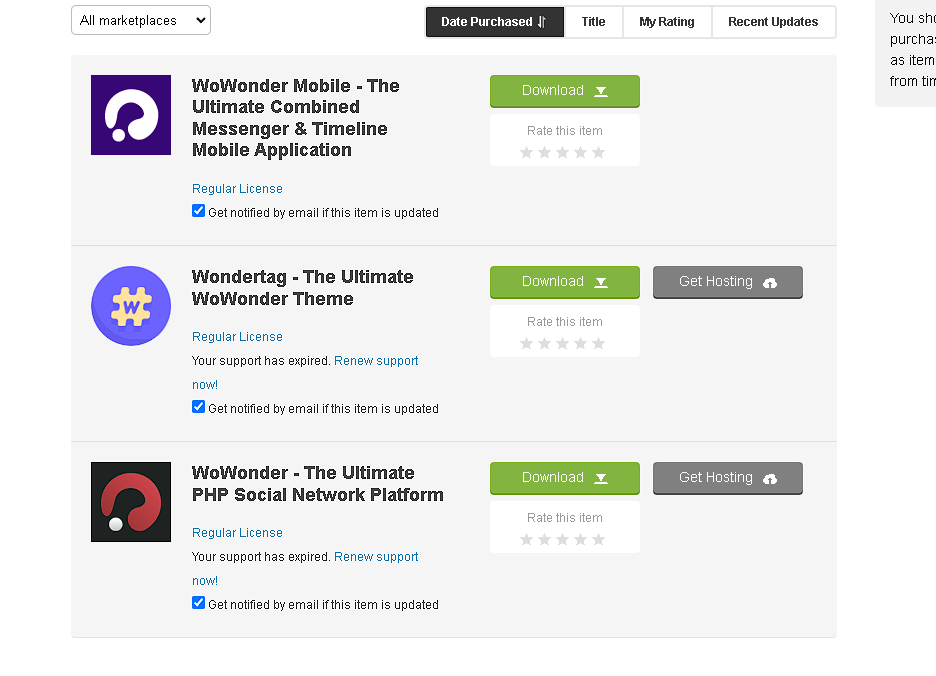Open the WoWonder red logo thumbnail
Screen dimensions: 936x676
point(131,502)
